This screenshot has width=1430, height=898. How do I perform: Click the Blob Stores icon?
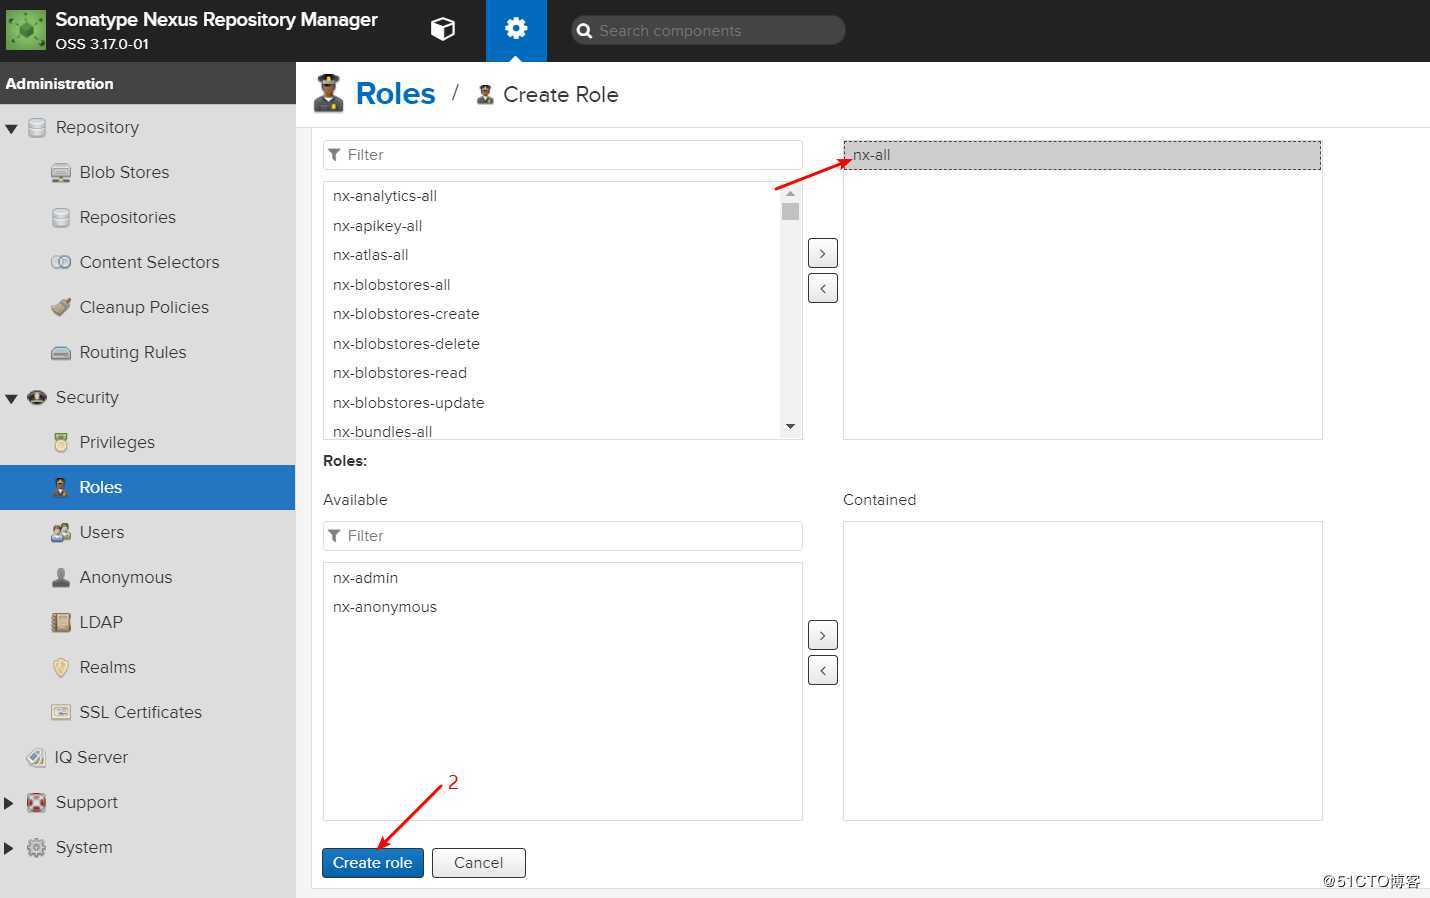click(61, 172)
